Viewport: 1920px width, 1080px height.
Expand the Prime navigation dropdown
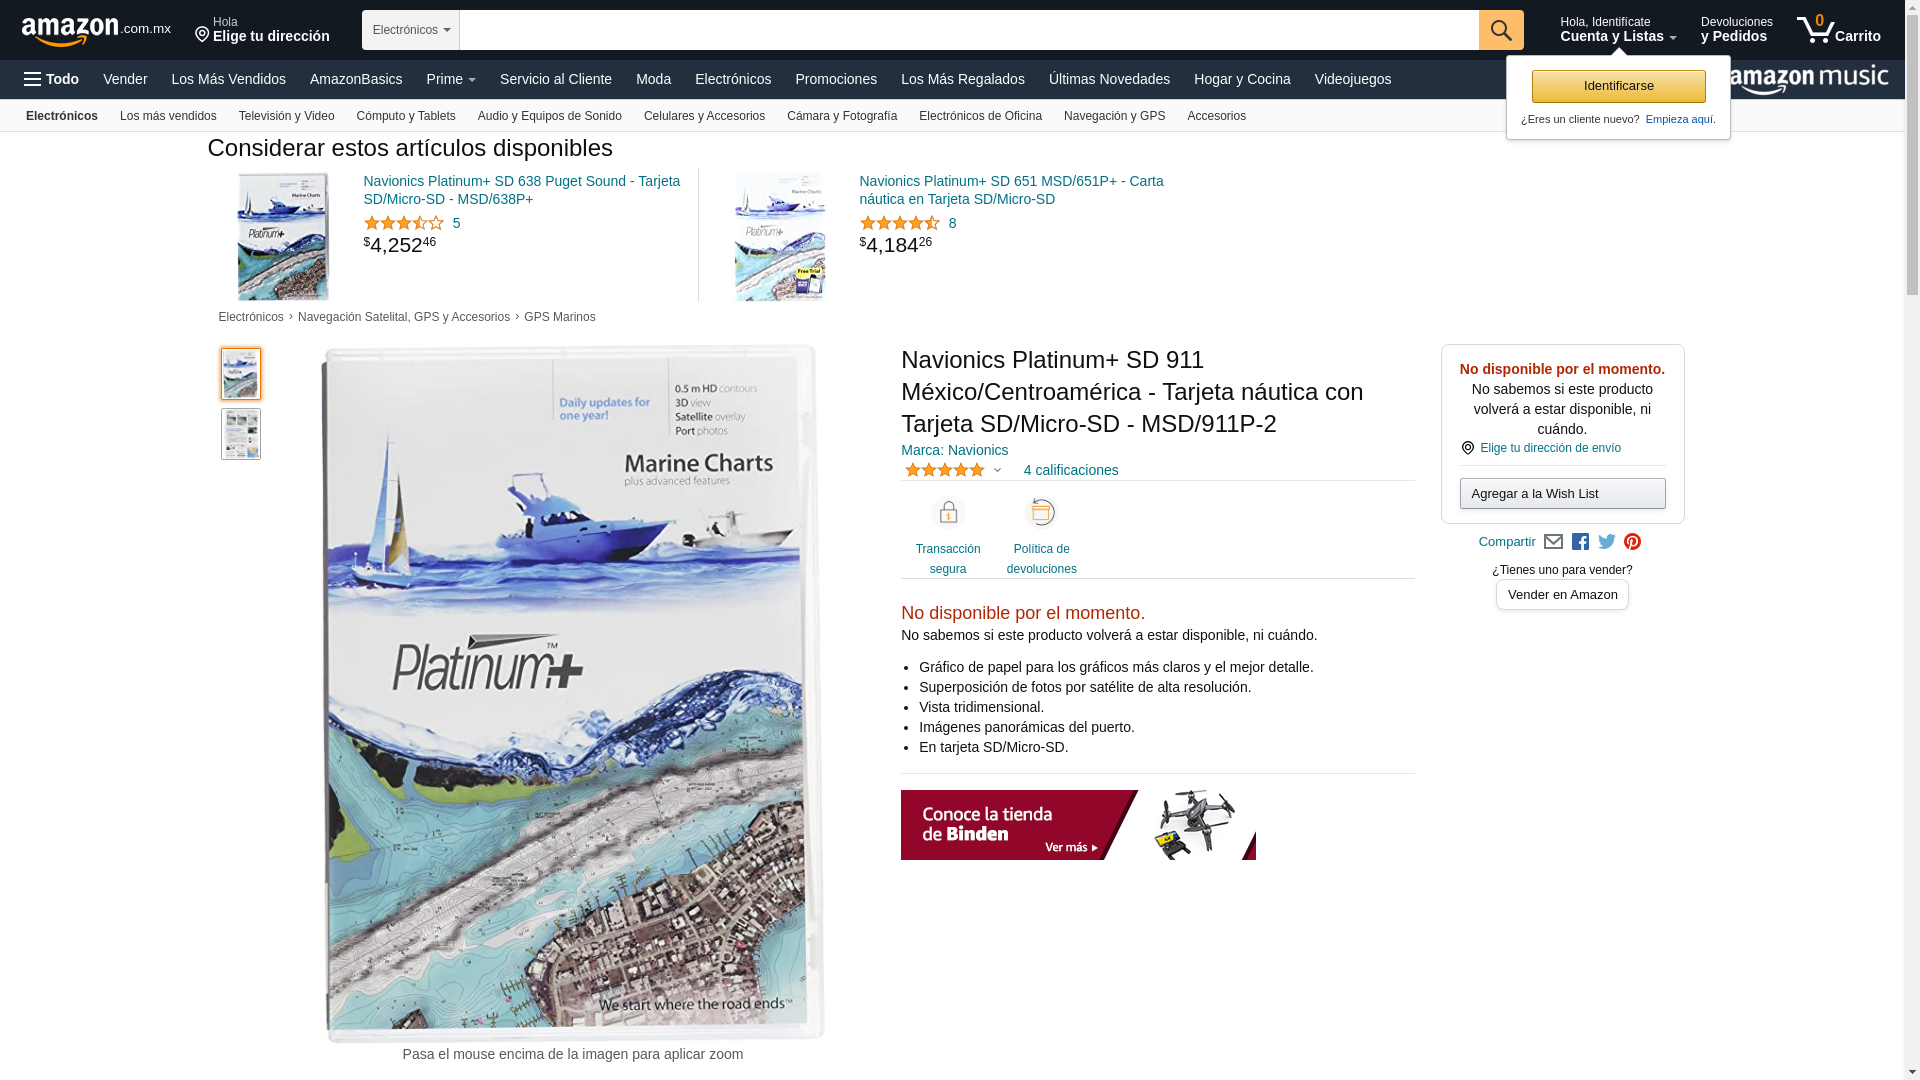click(x=451, y=79)
